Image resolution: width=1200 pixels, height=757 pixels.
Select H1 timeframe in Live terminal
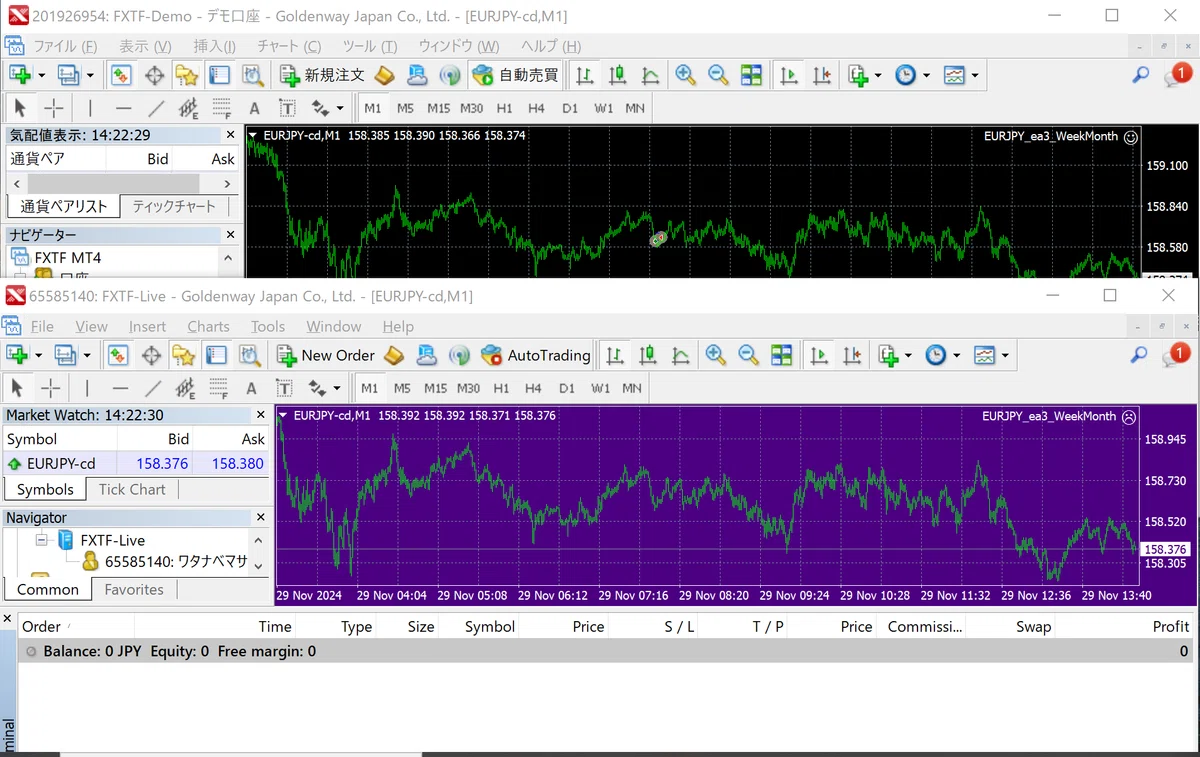501,388
